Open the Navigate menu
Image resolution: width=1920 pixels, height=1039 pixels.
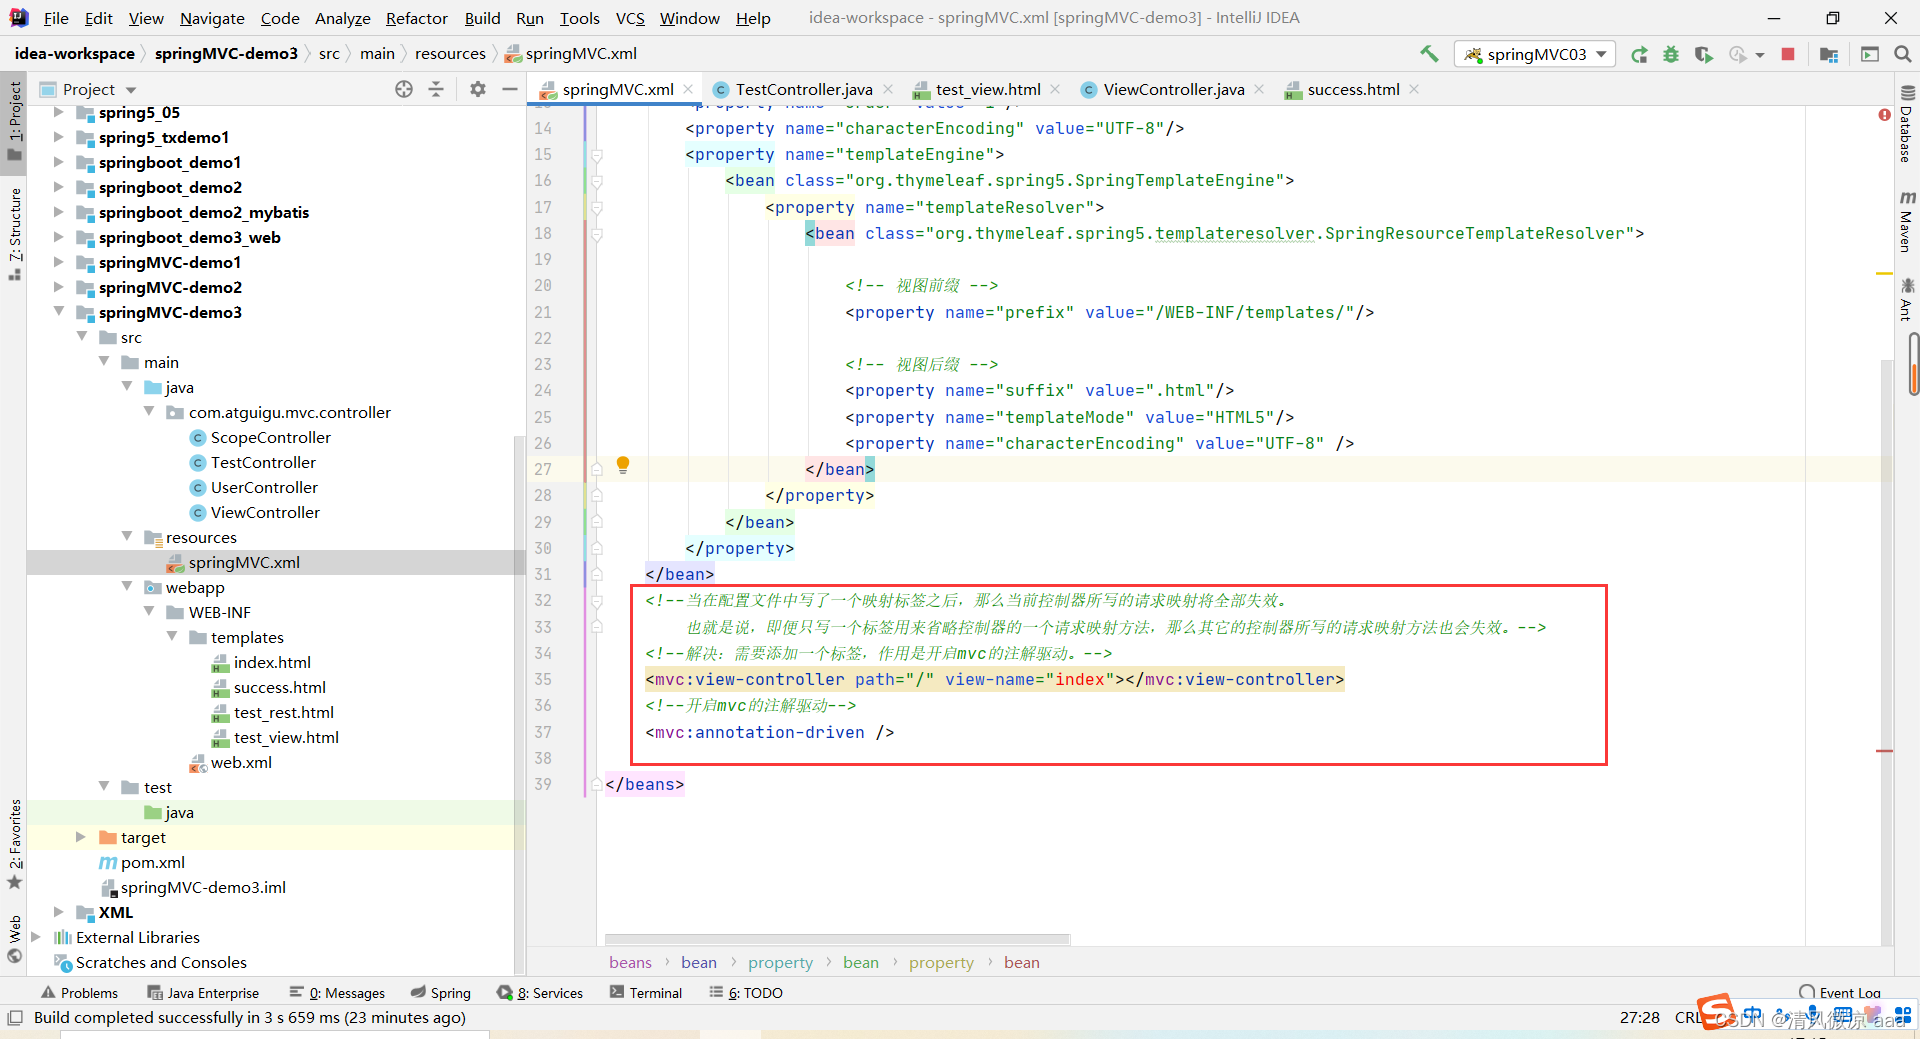212,18
